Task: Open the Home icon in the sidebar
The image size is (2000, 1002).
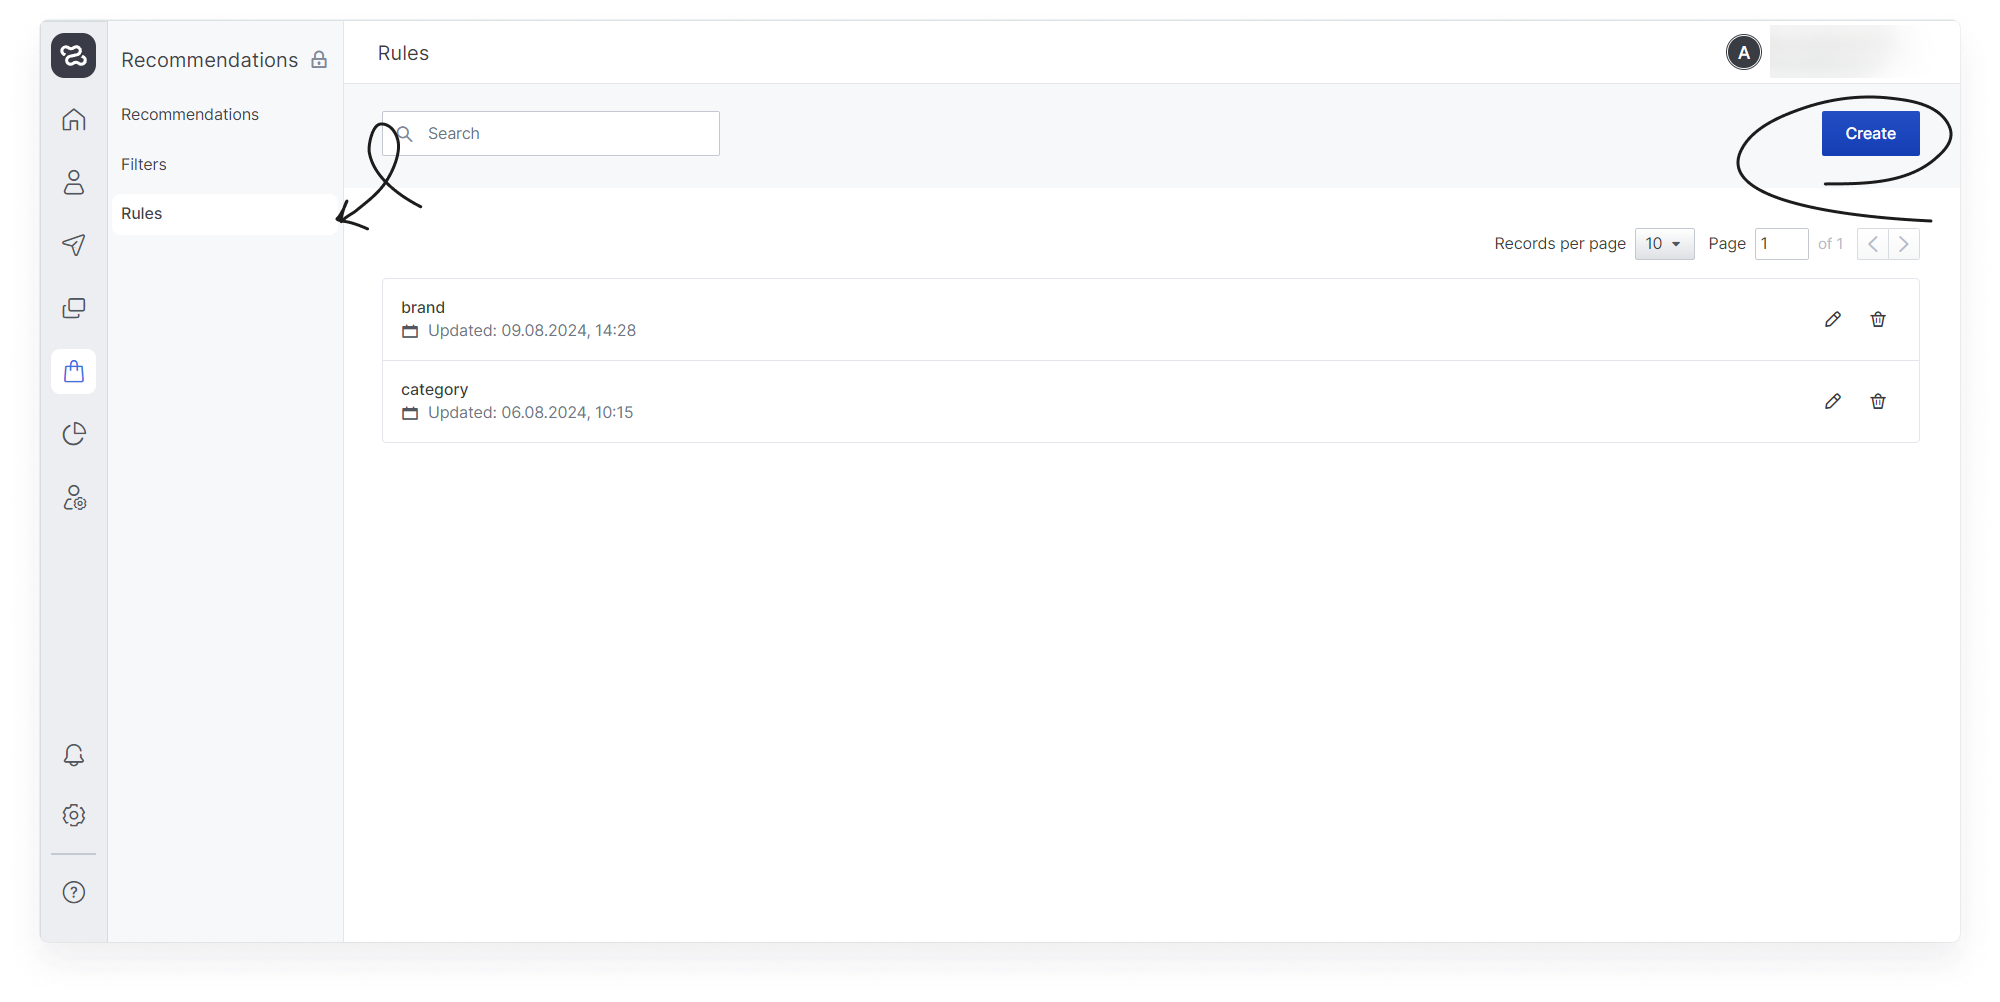Action: pos(74,120)
